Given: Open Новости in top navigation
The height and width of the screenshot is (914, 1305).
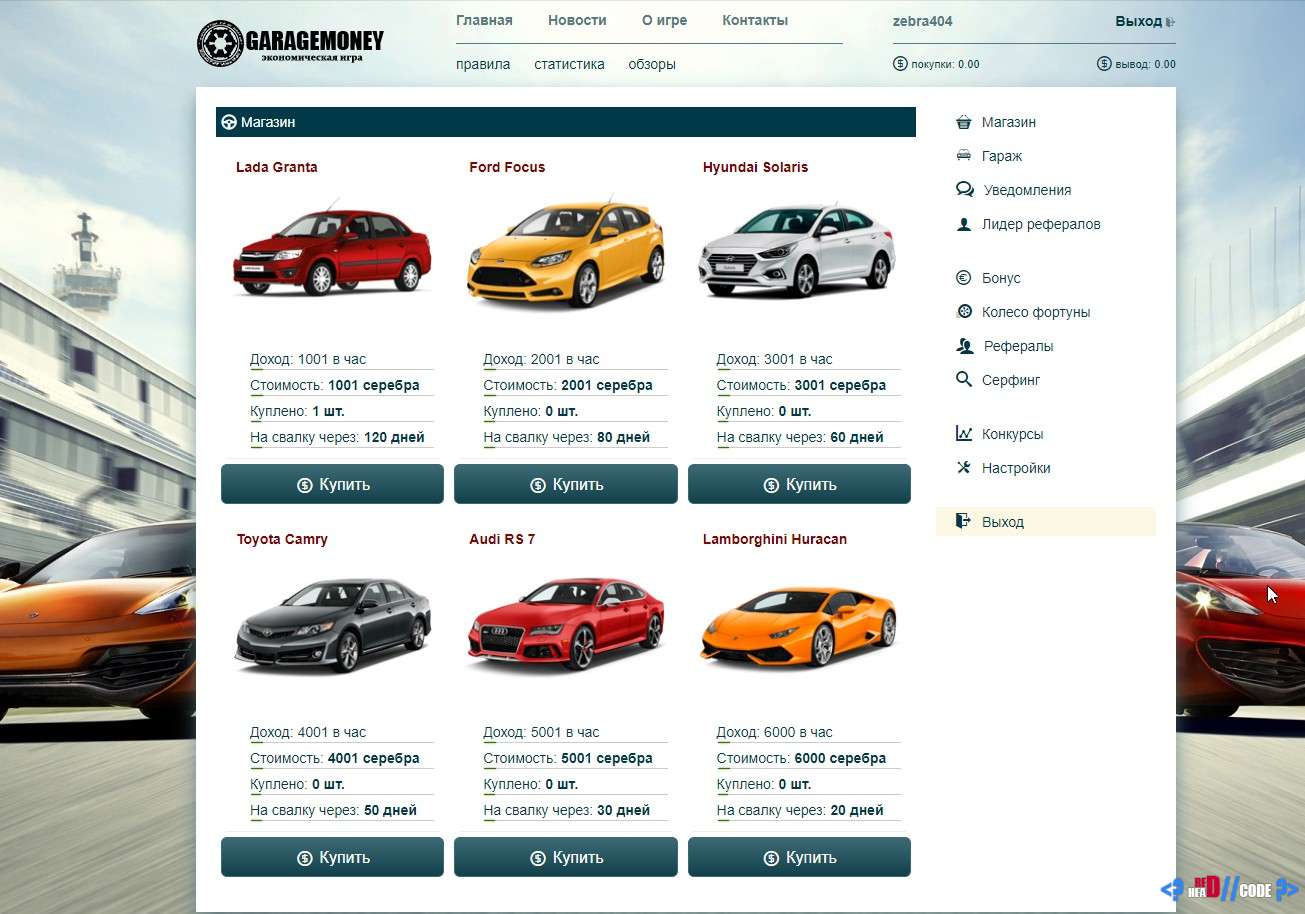Looking at the screenshot, I should click(577, 20).
